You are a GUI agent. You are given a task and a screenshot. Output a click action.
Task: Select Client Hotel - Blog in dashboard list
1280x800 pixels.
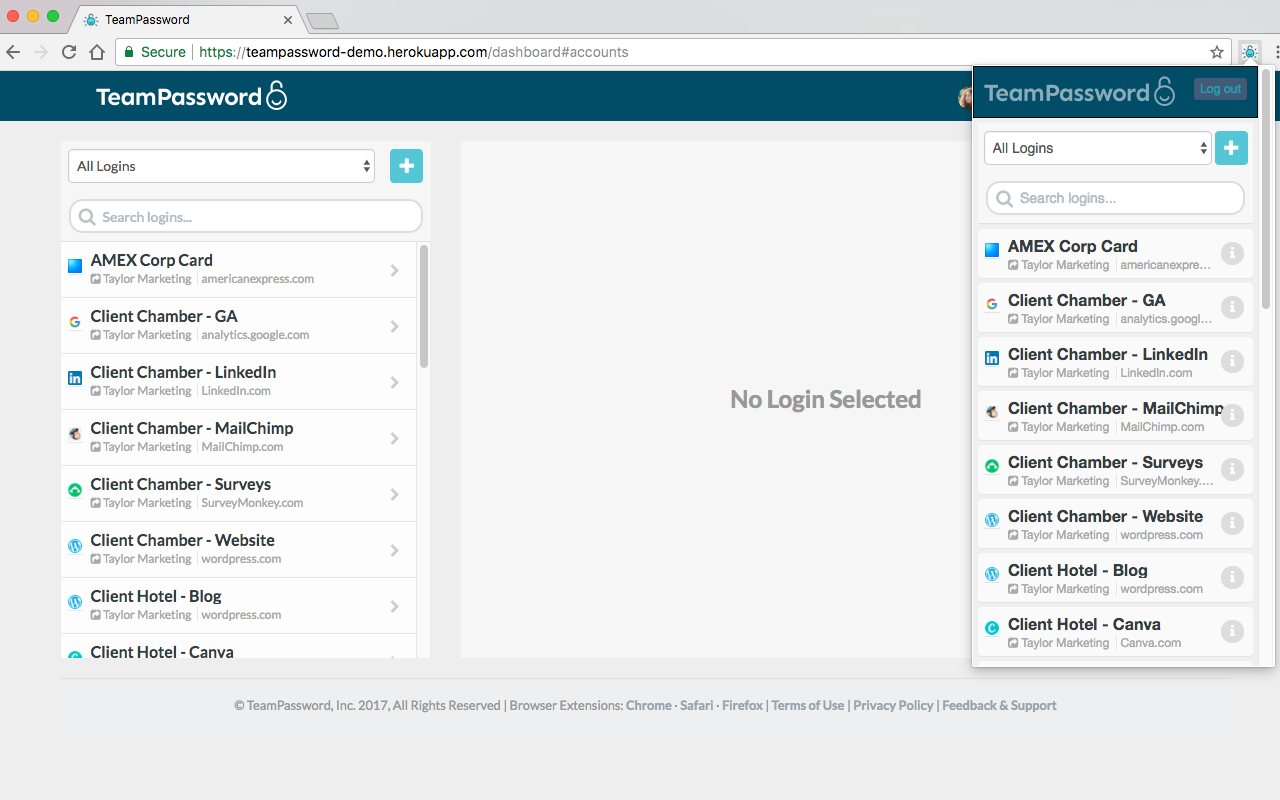pos(238,605)
